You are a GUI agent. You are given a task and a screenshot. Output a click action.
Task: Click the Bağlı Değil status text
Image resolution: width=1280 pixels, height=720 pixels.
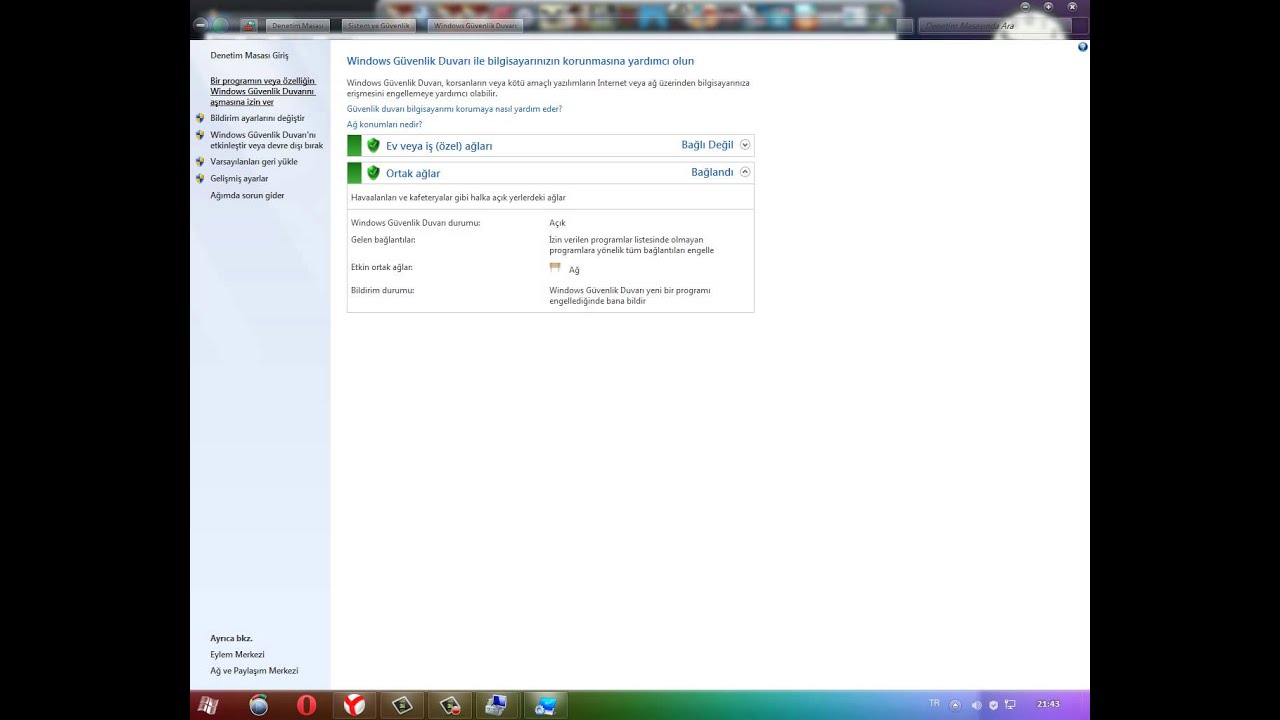(707, 145)
